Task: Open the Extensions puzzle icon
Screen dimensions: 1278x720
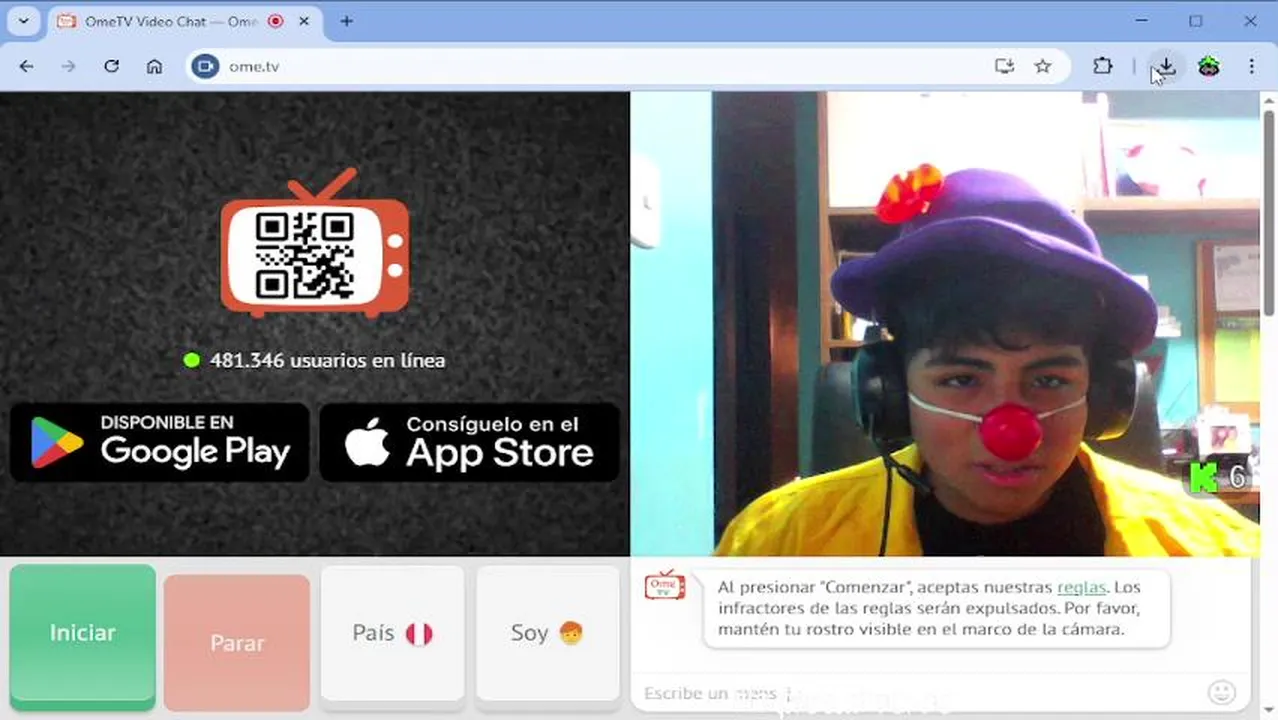Action: point(1102,66)
